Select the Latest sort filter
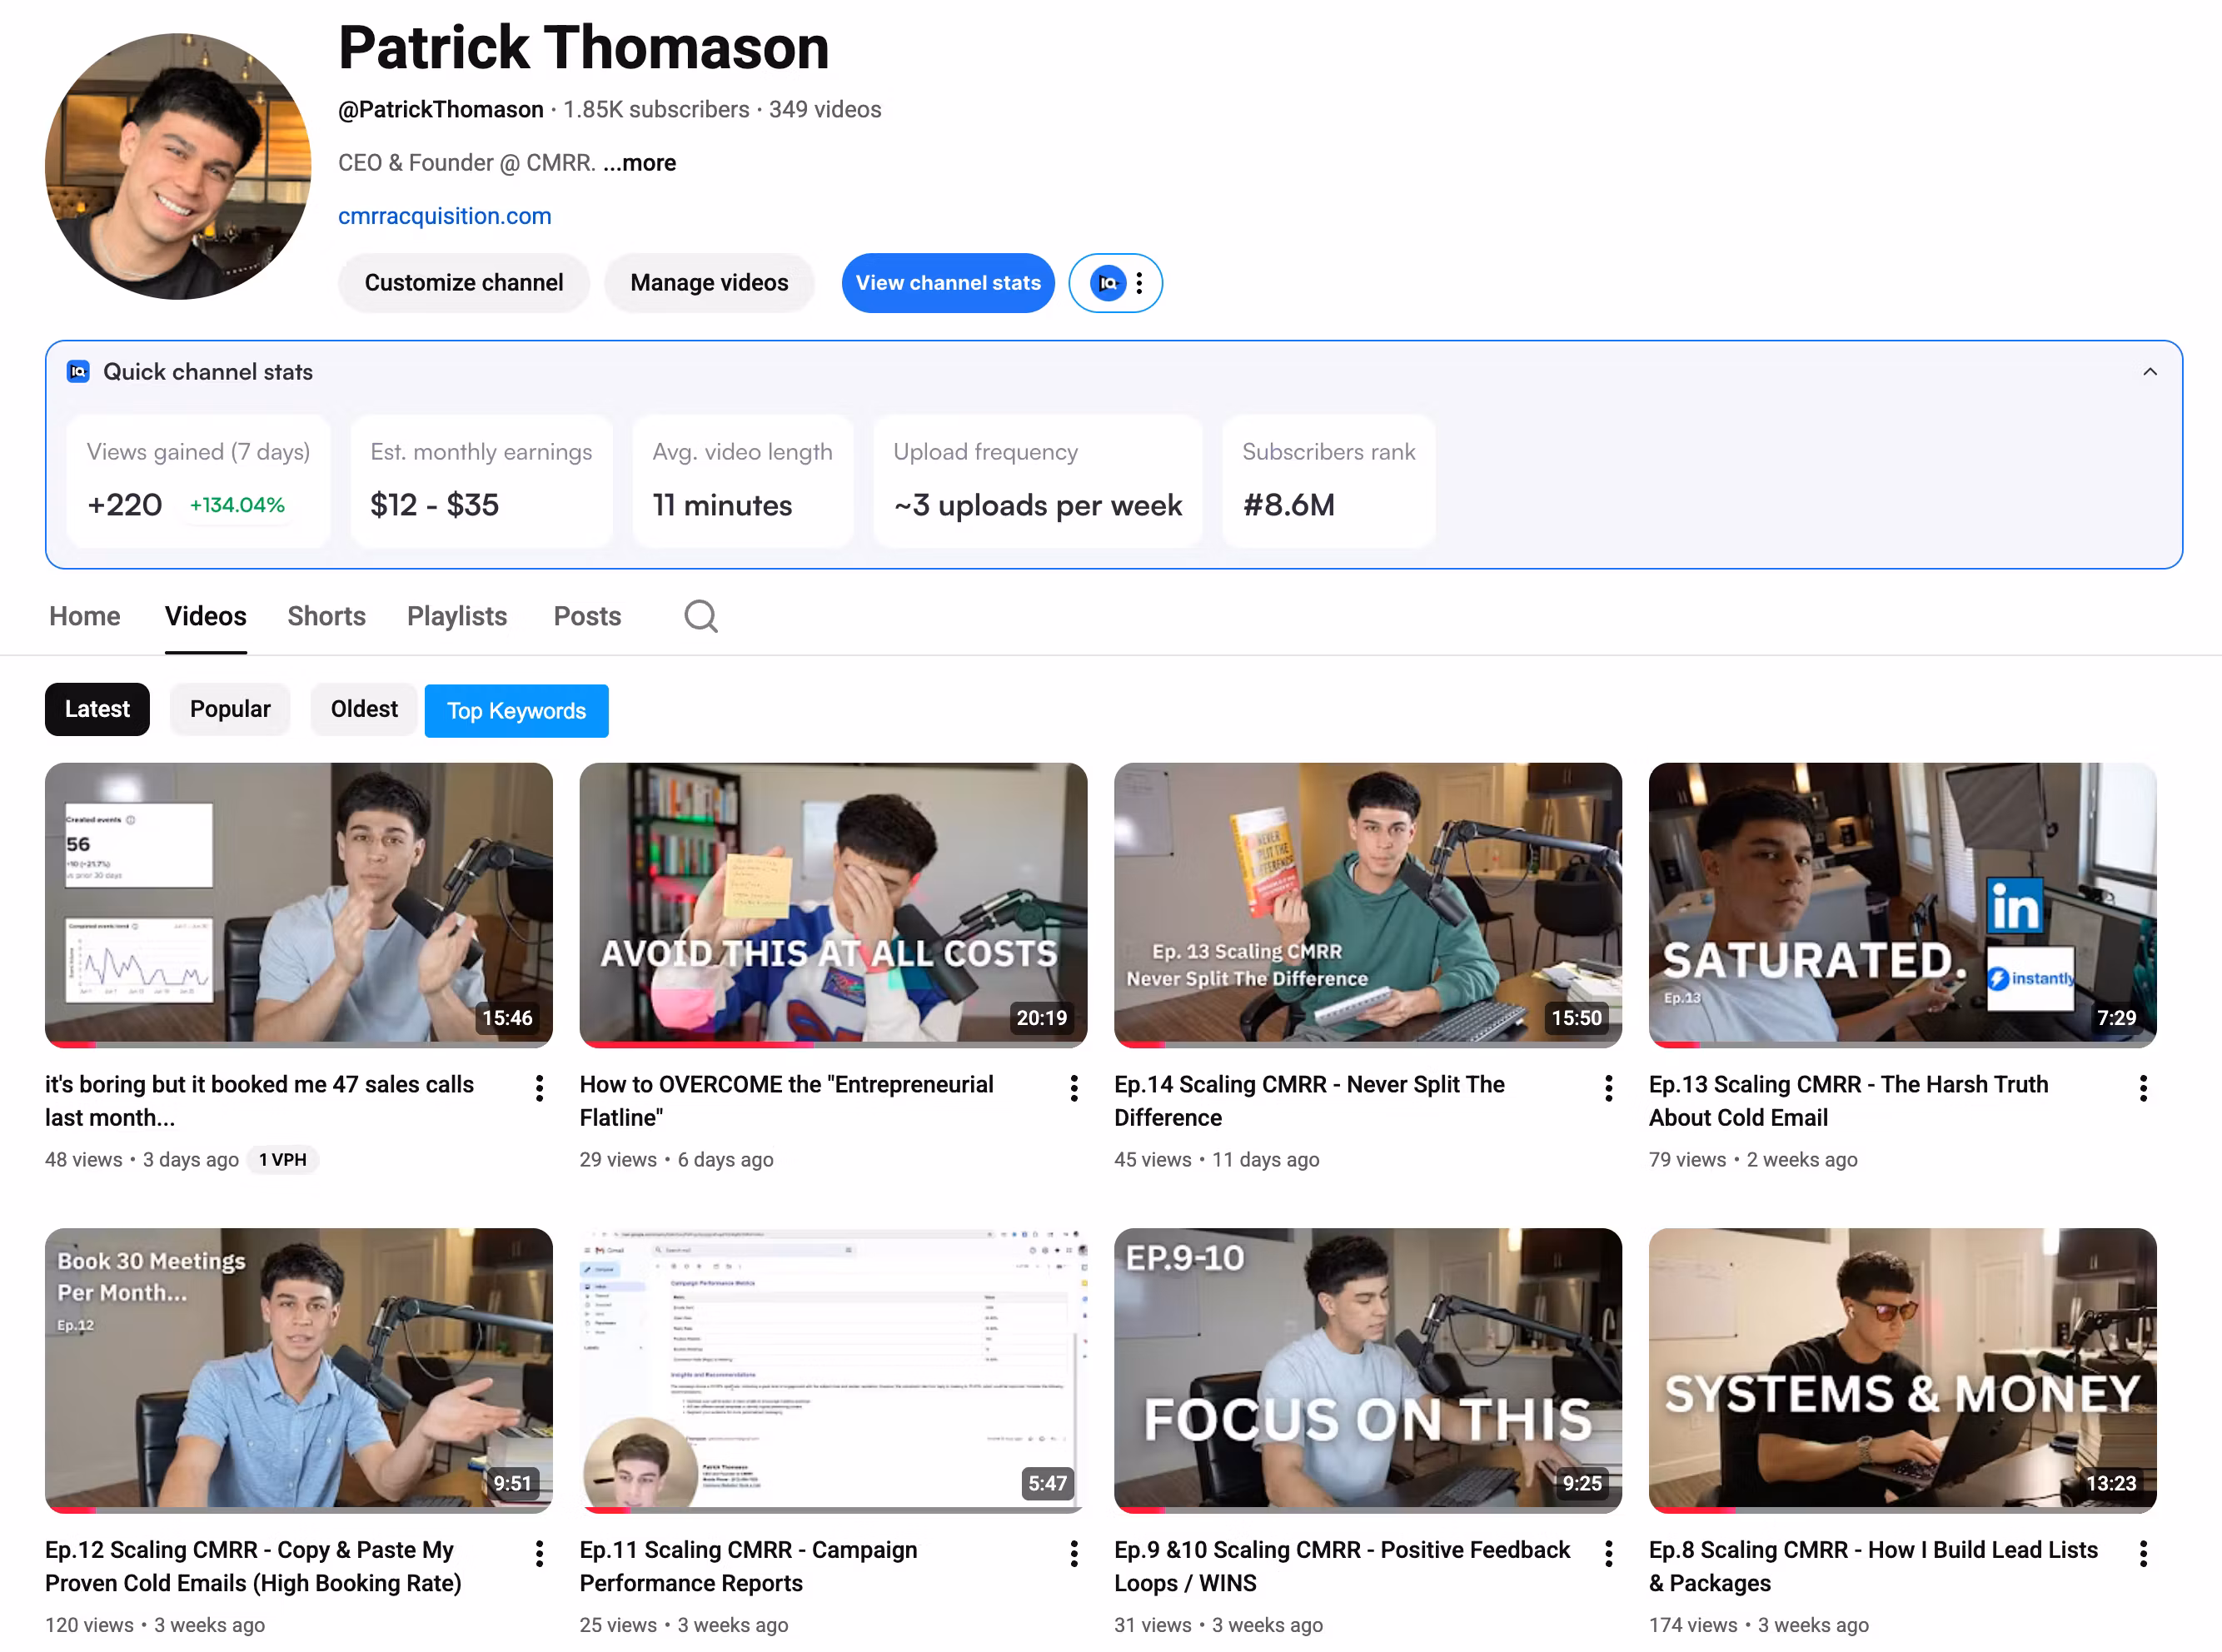Screen dimensions: 2222x1652 pos(97,709)
